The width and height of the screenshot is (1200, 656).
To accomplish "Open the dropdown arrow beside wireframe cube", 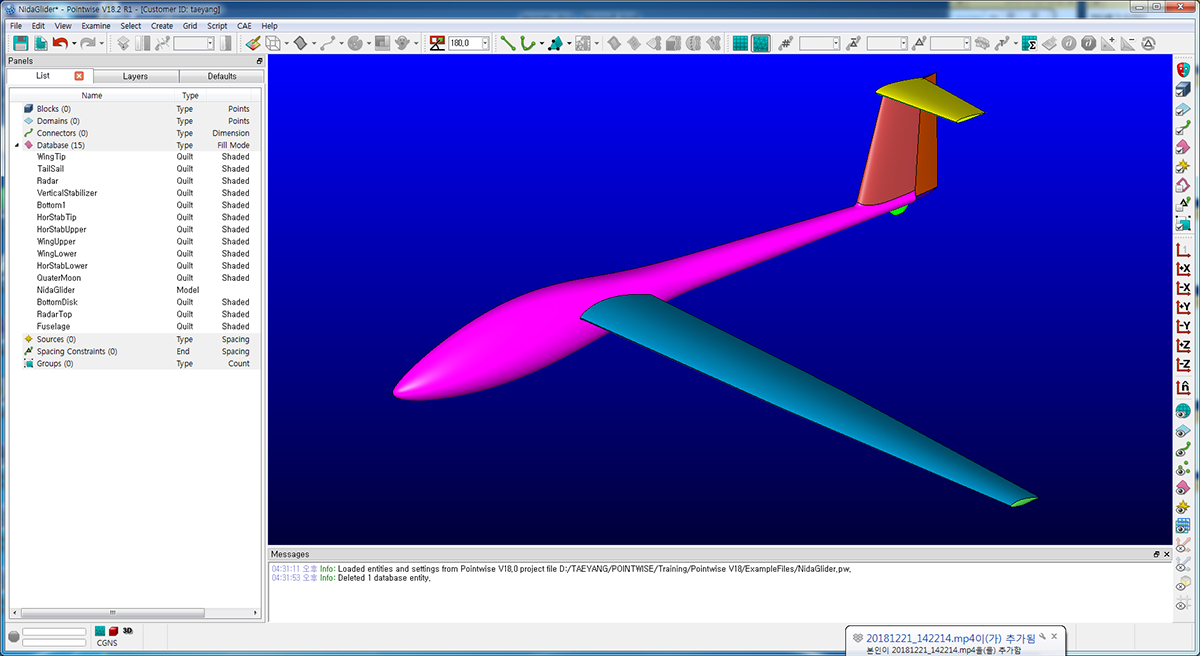I will point(286,43).
